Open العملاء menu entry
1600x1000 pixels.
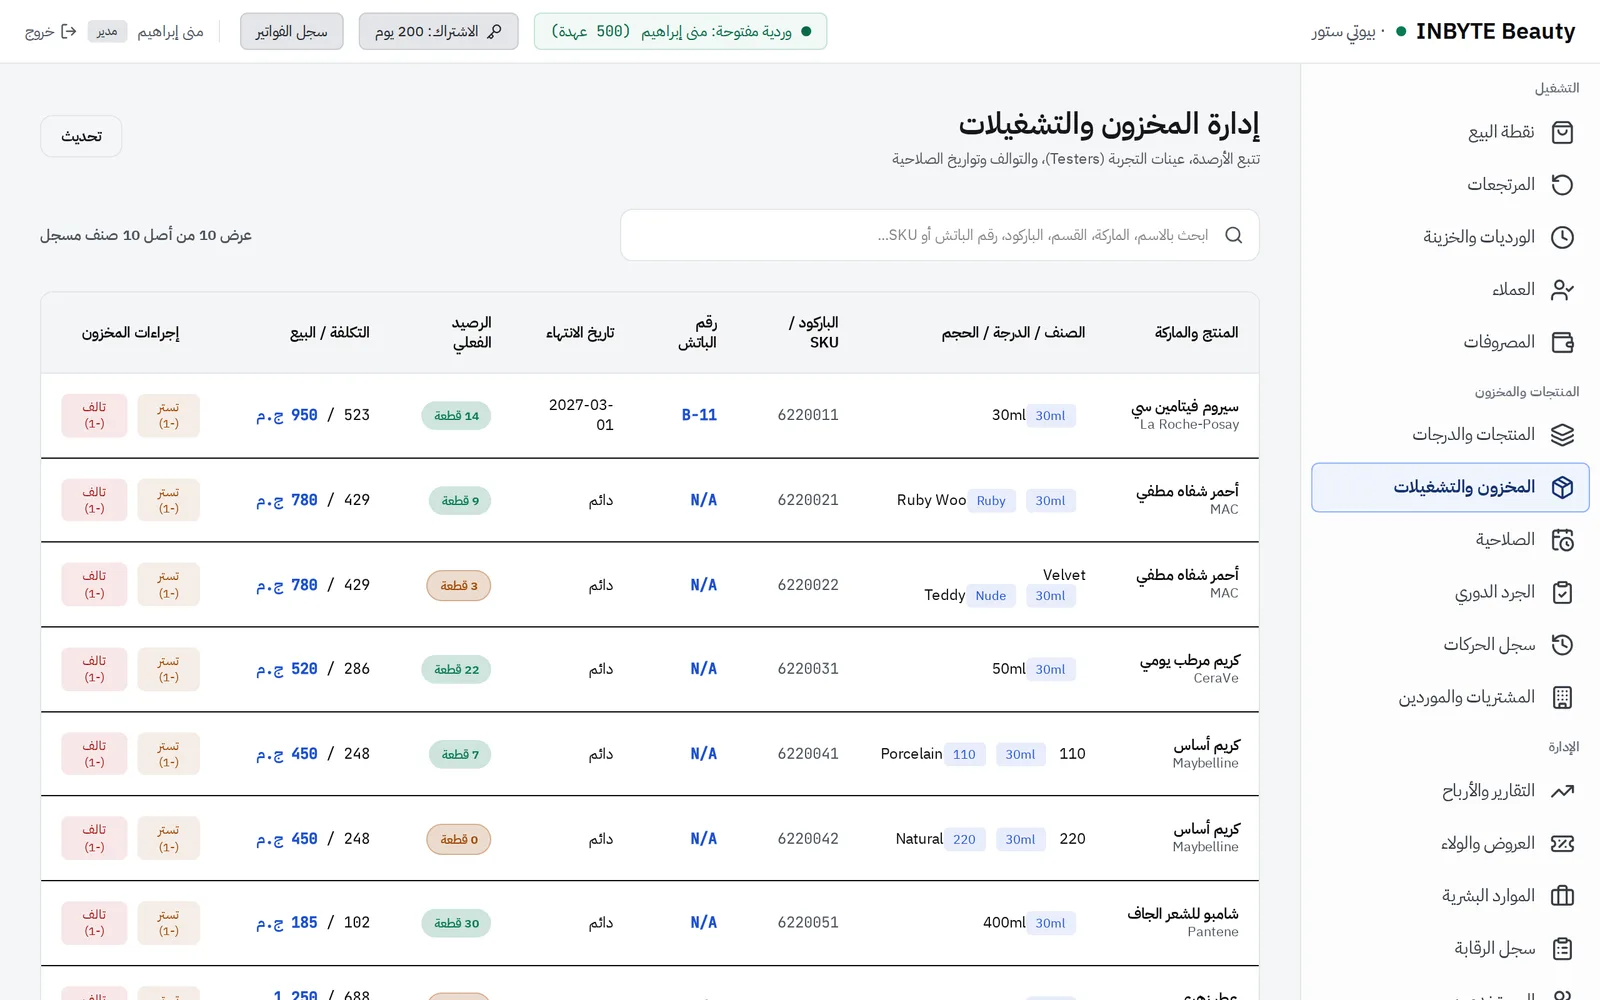click(x=1450, y=290)
